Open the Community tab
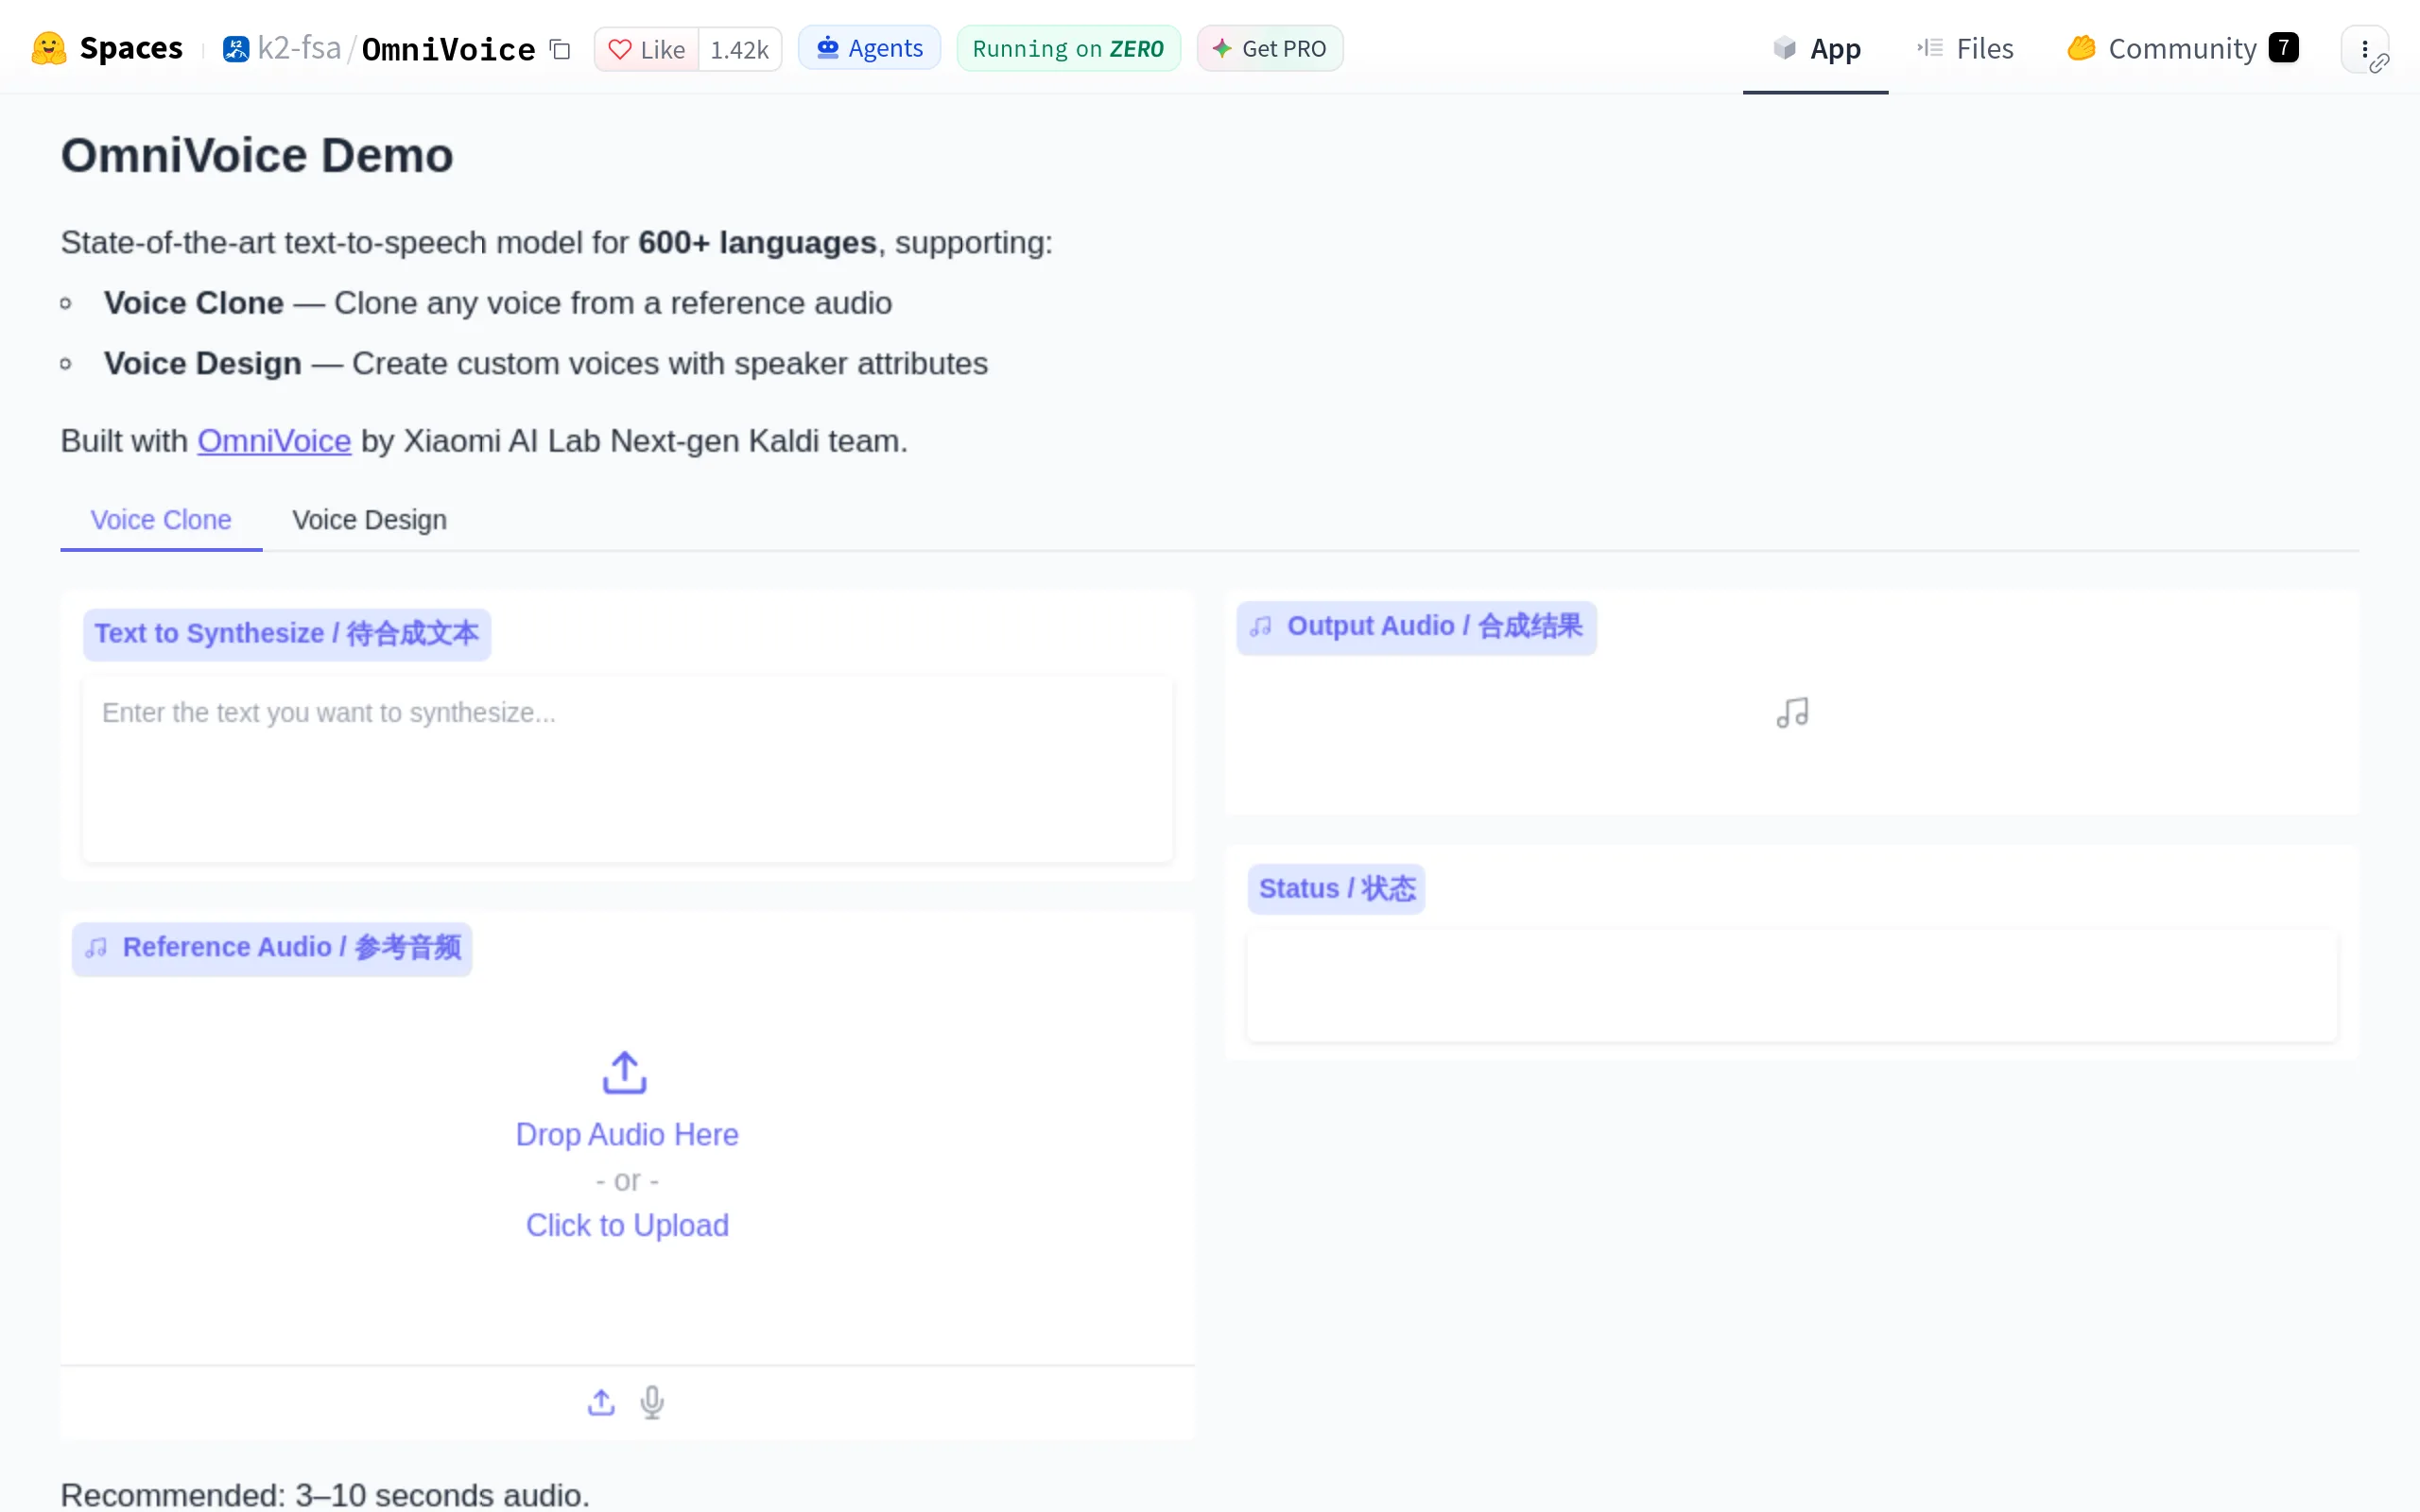Image resolution: width=2420 pixels, height=1512 pixels. click(x=2182, y=48)
